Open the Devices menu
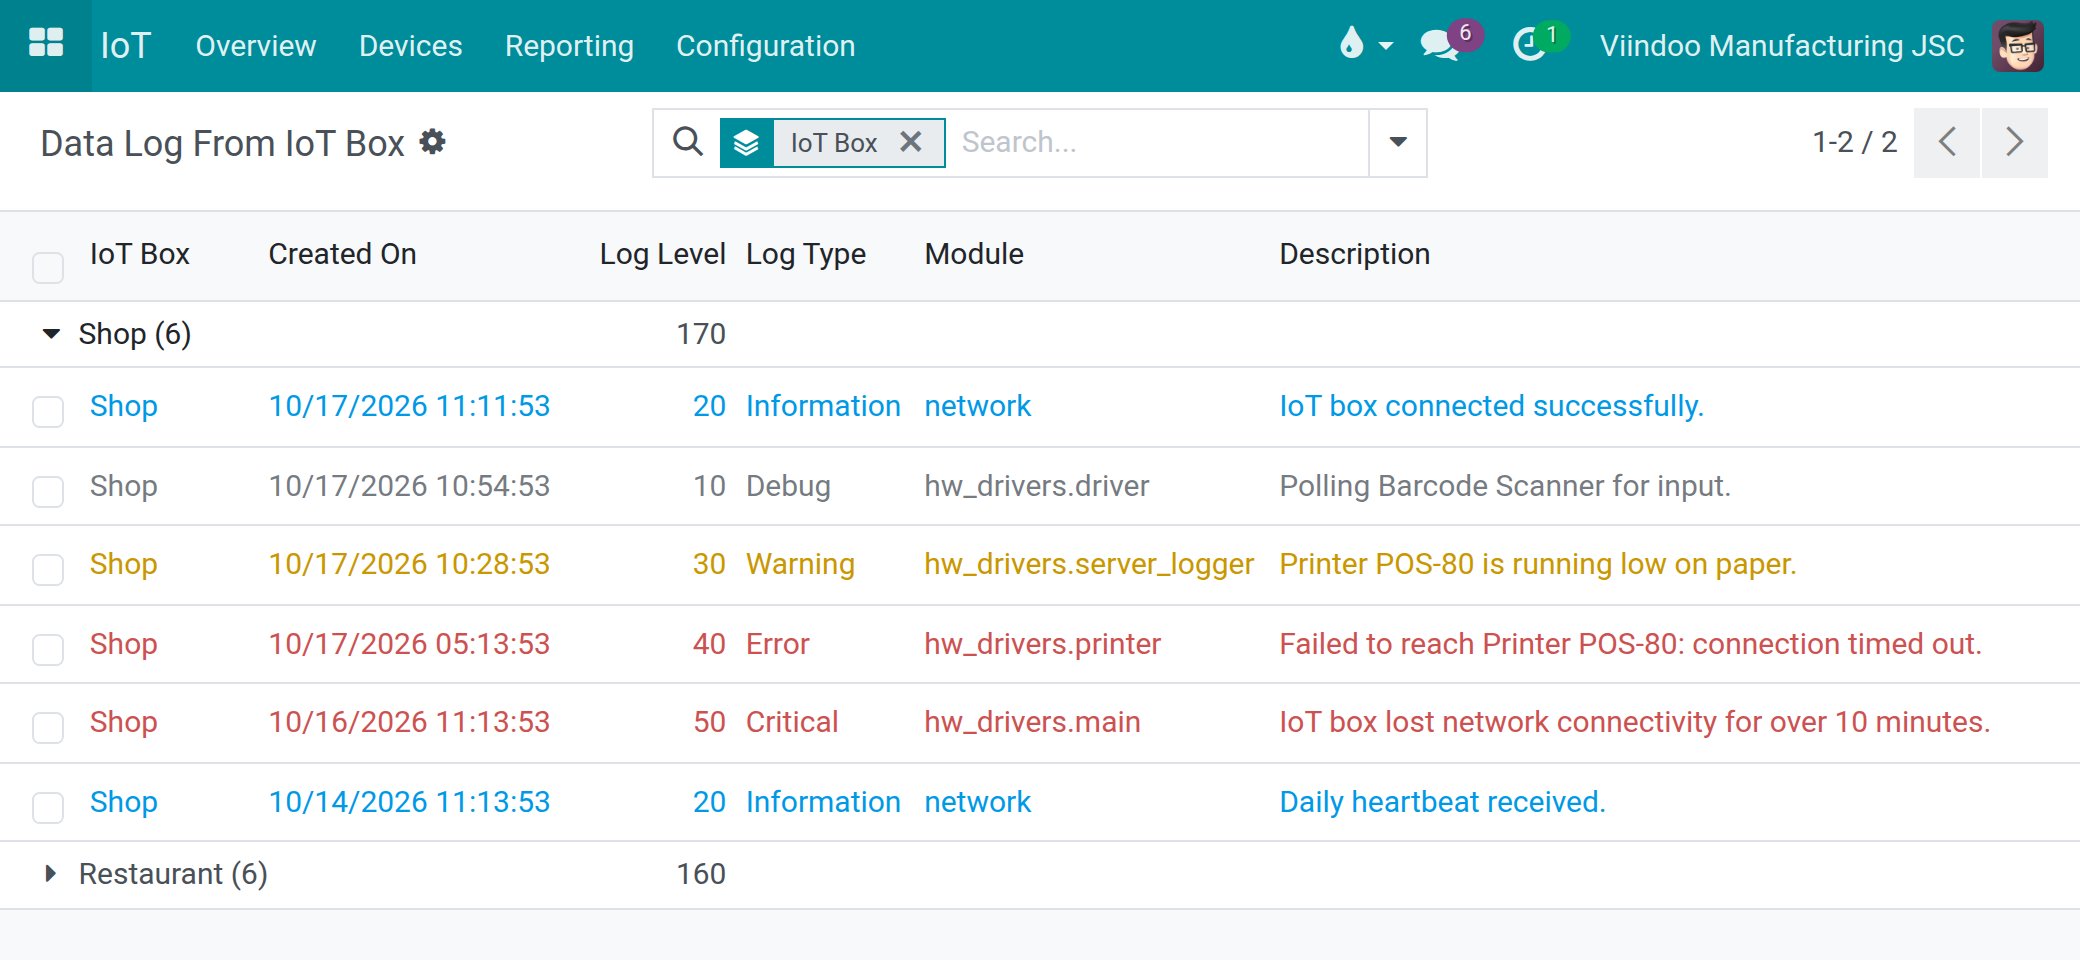The image size is (2080, 960). tap(410, 46)
